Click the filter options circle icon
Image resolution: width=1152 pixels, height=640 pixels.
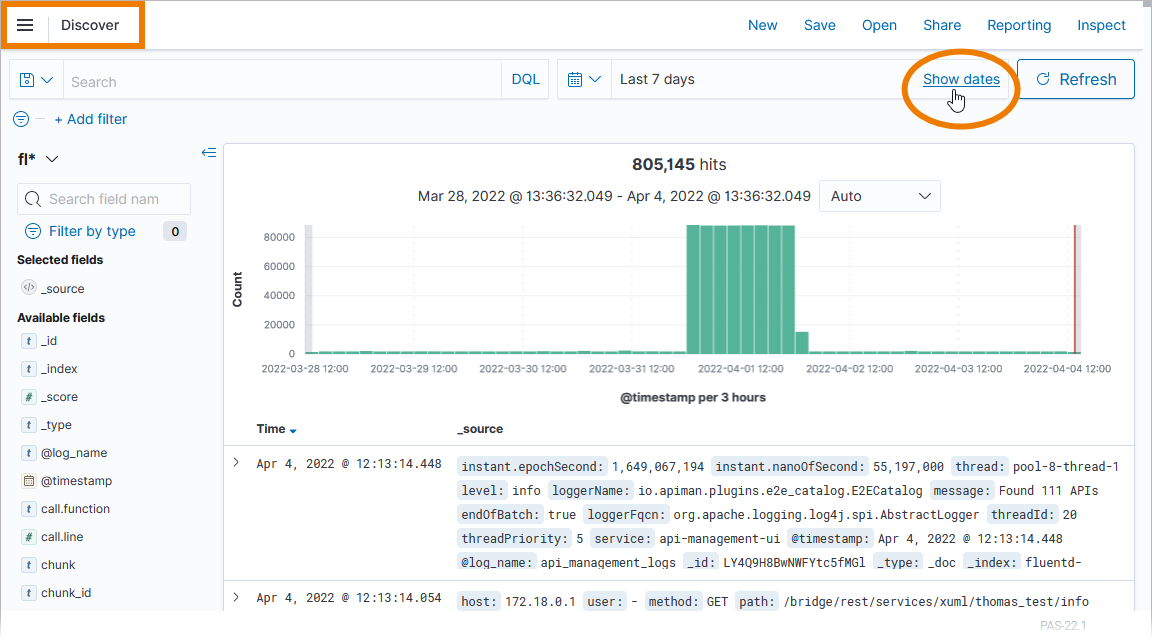tap(21, 119)
